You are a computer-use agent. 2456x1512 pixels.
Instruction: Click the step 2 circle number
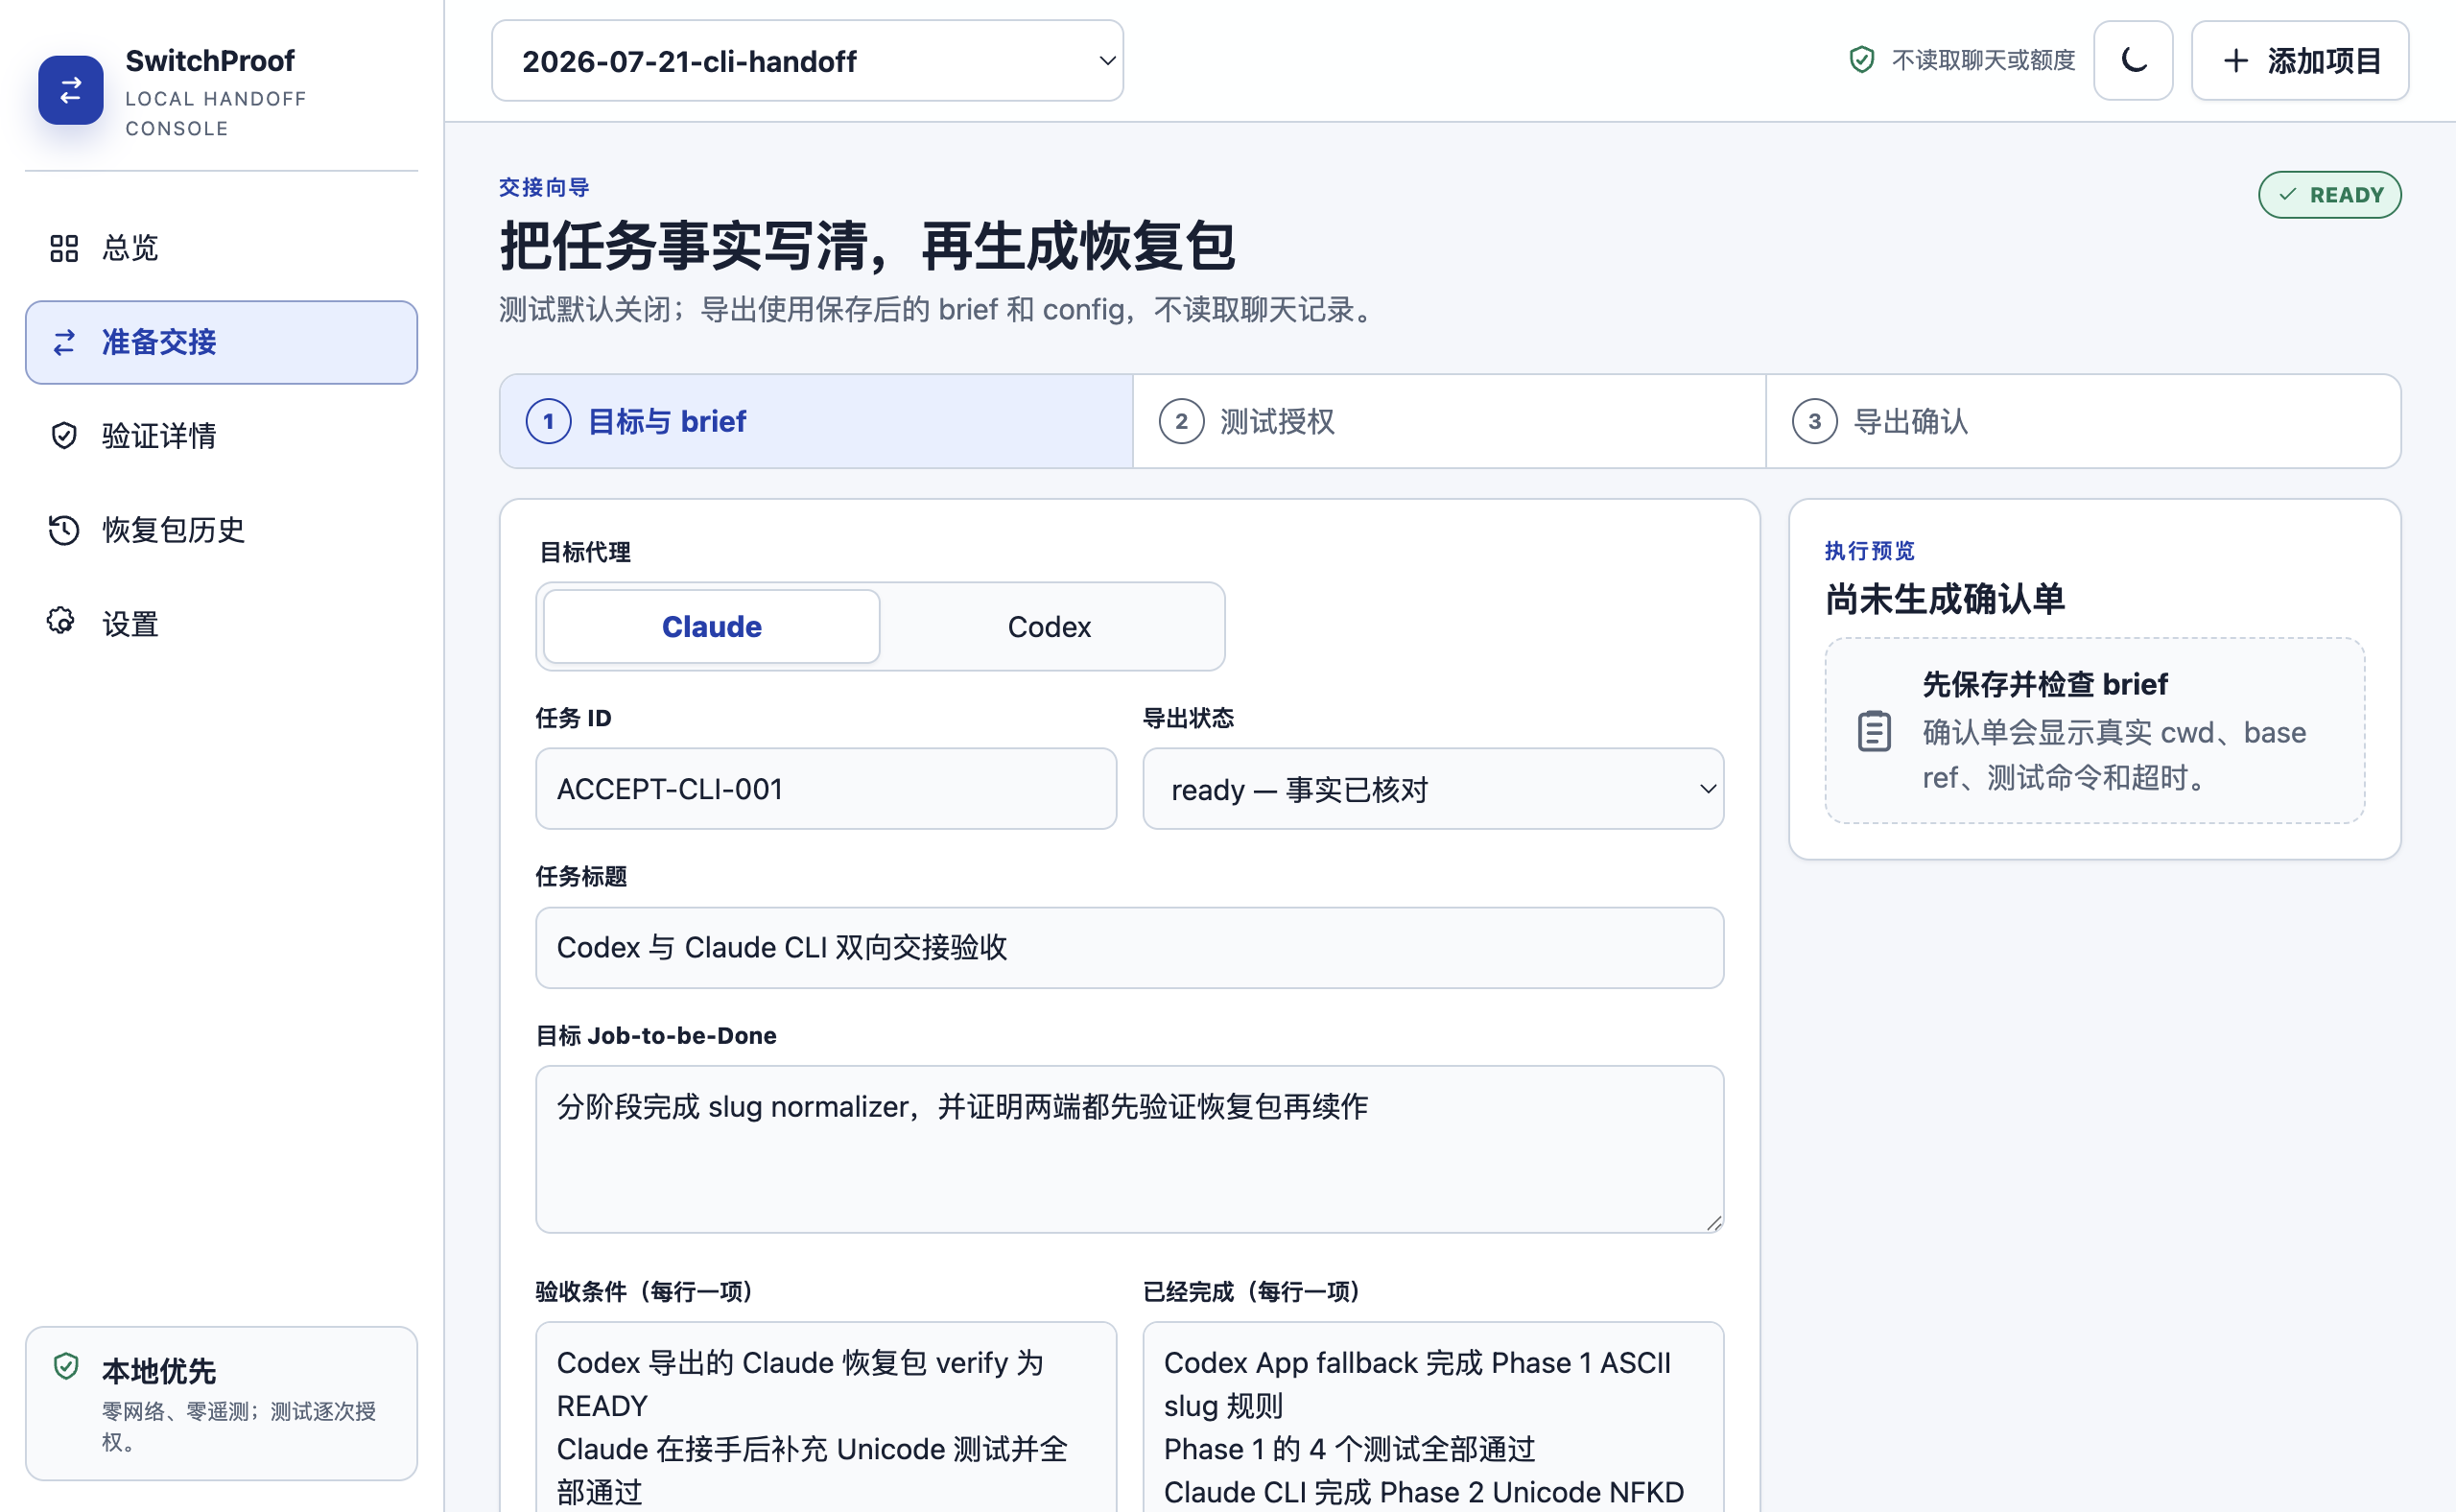[x=1182, y=421]
